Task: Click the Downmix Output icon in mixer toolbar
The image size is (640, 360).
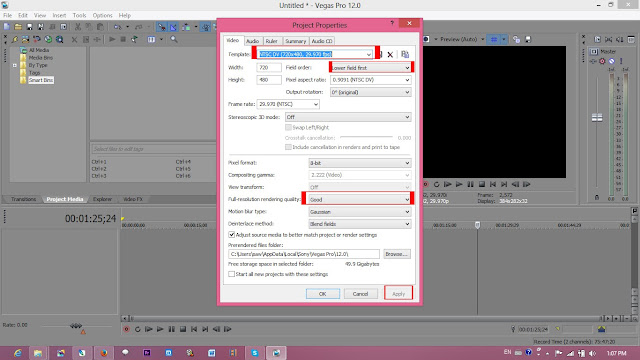Action: [x=609, y=40]
